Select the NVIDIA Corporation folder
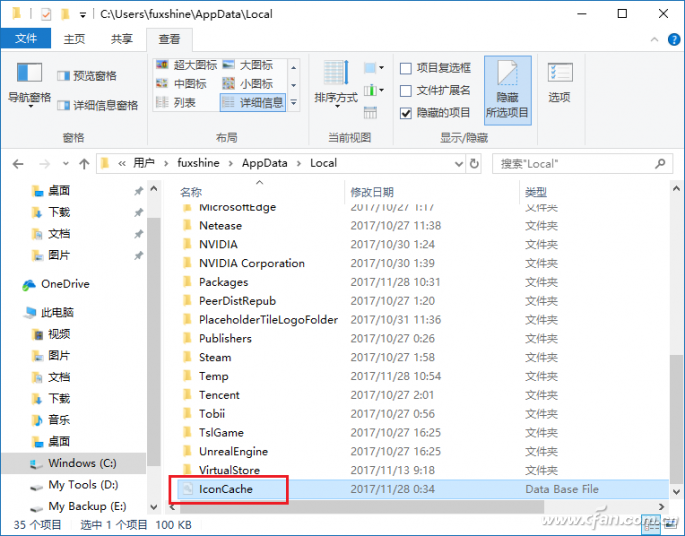Viewport: 685px width, 536px height. pos(252,263)
